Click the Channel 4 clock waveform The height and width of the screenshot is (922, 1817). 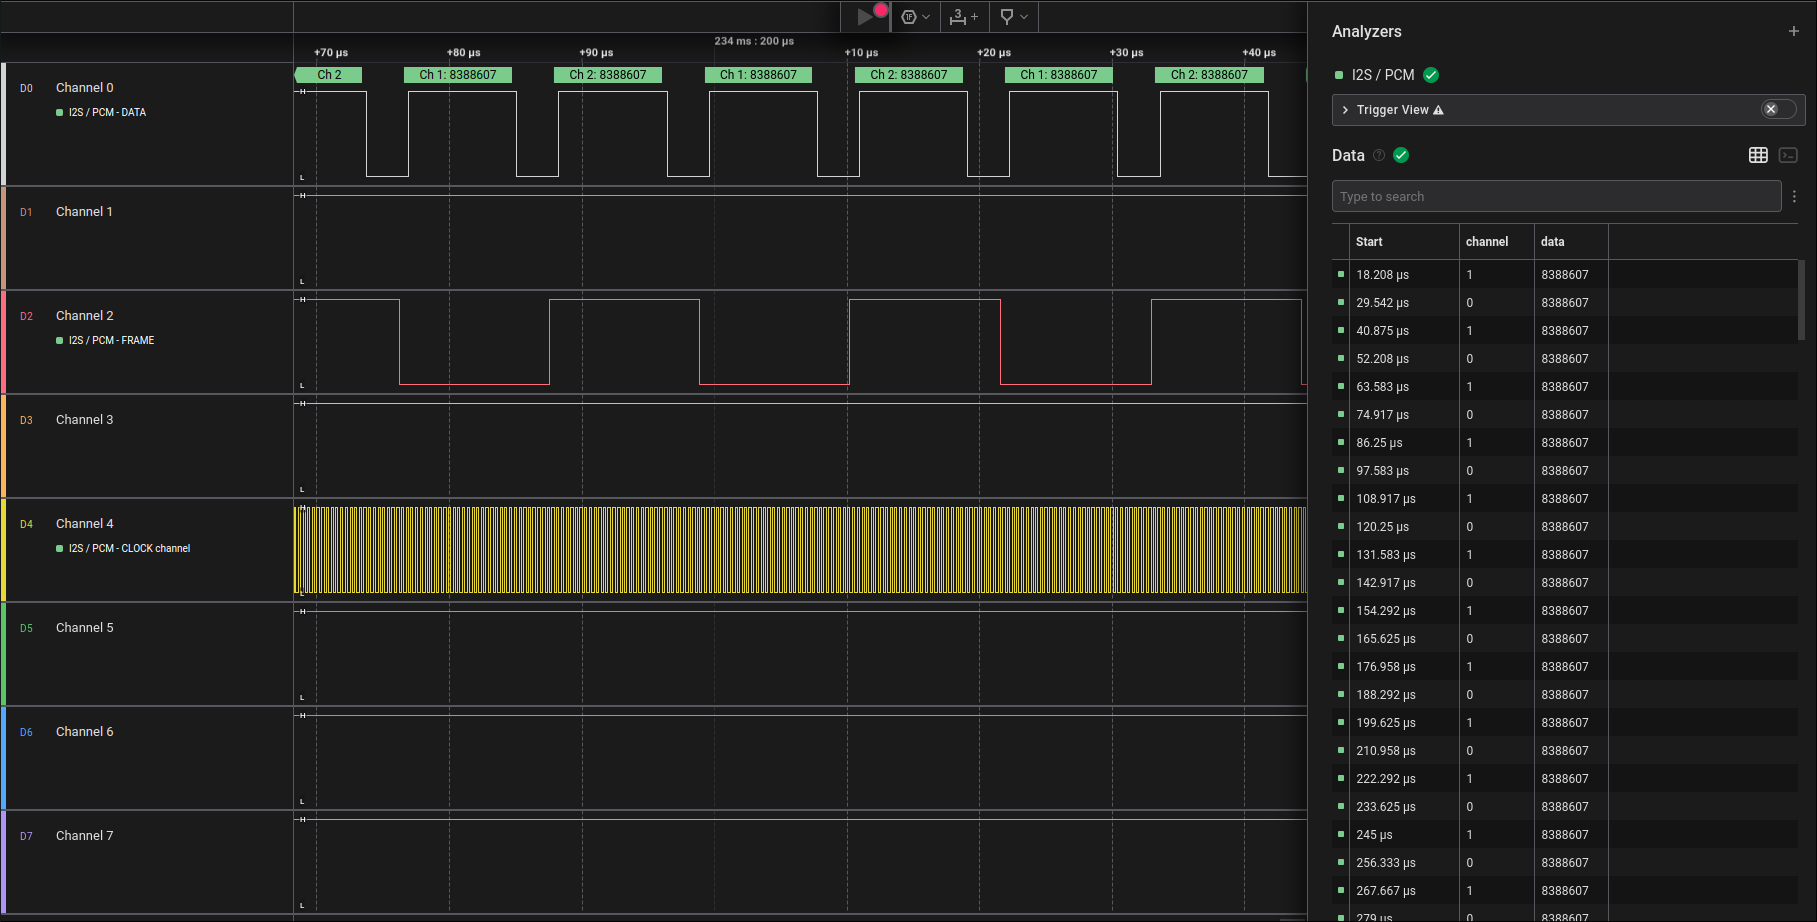tap(800, 550)
